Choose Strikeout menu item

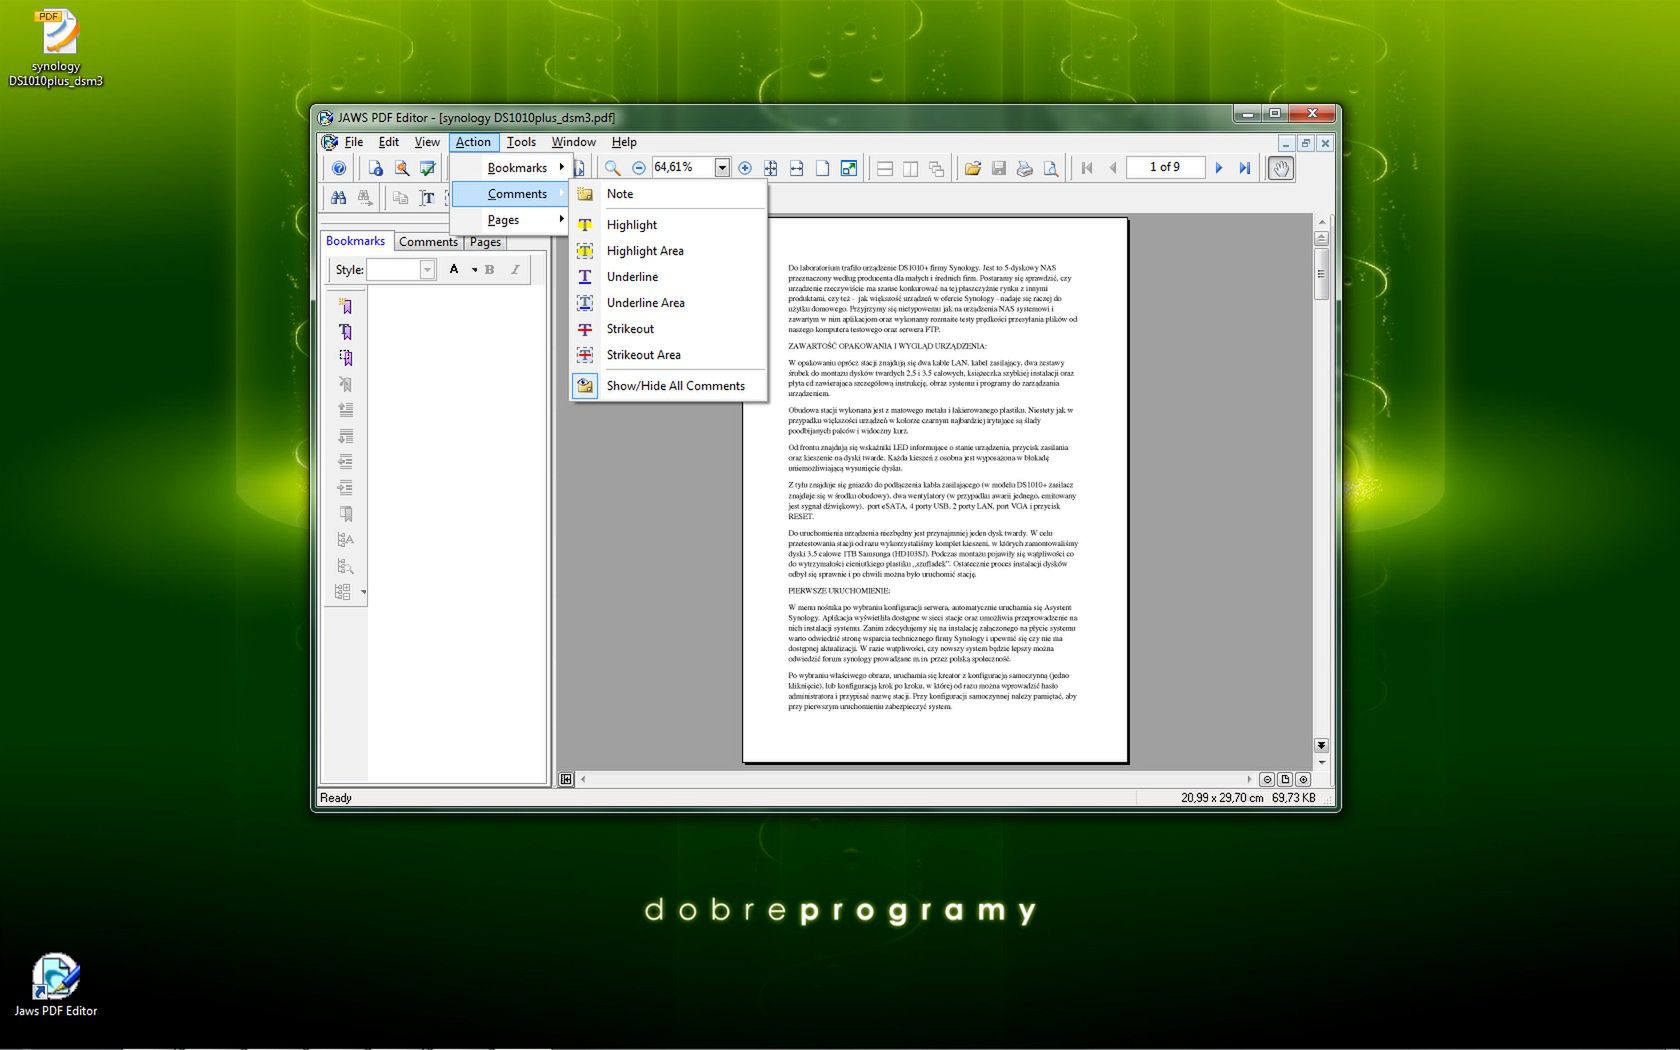[669, 329]
